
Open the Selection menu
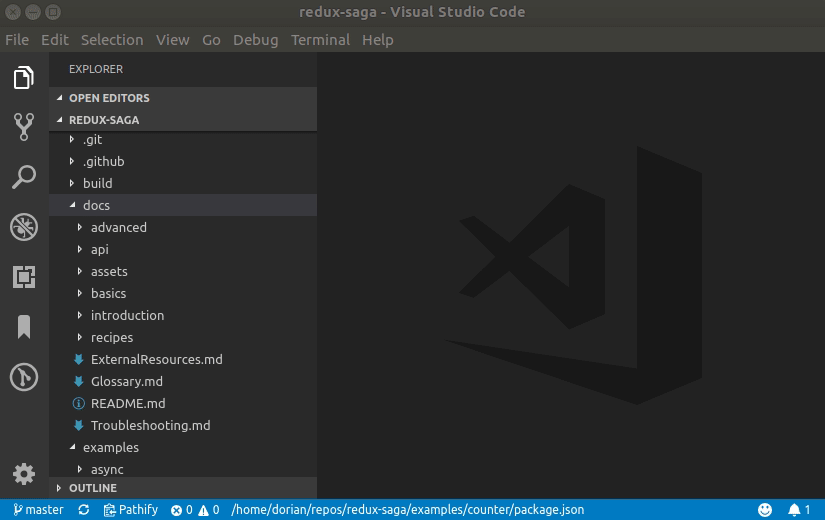click(x=112, y=40)
